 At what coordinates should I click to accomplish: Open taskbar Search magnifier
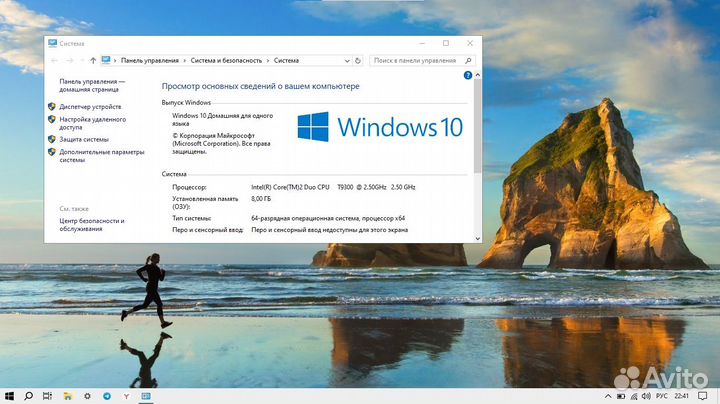(x=29, y=396)
